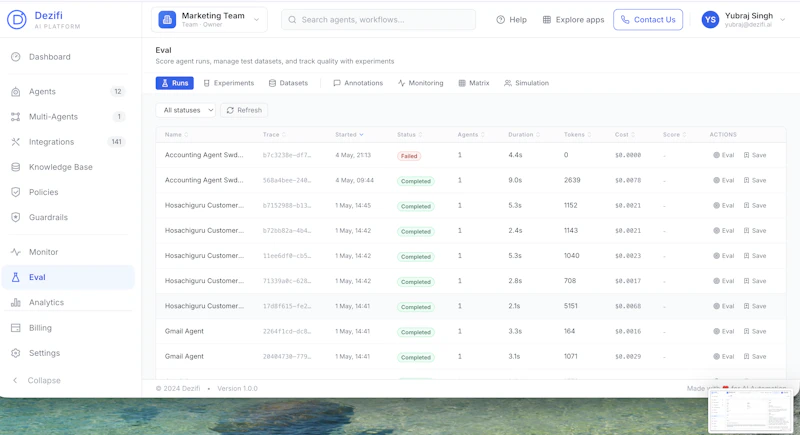The height and width of the screenshot is (435, 800).
Task: Switch to the Annotations tab
Action: tap(358, 83)
